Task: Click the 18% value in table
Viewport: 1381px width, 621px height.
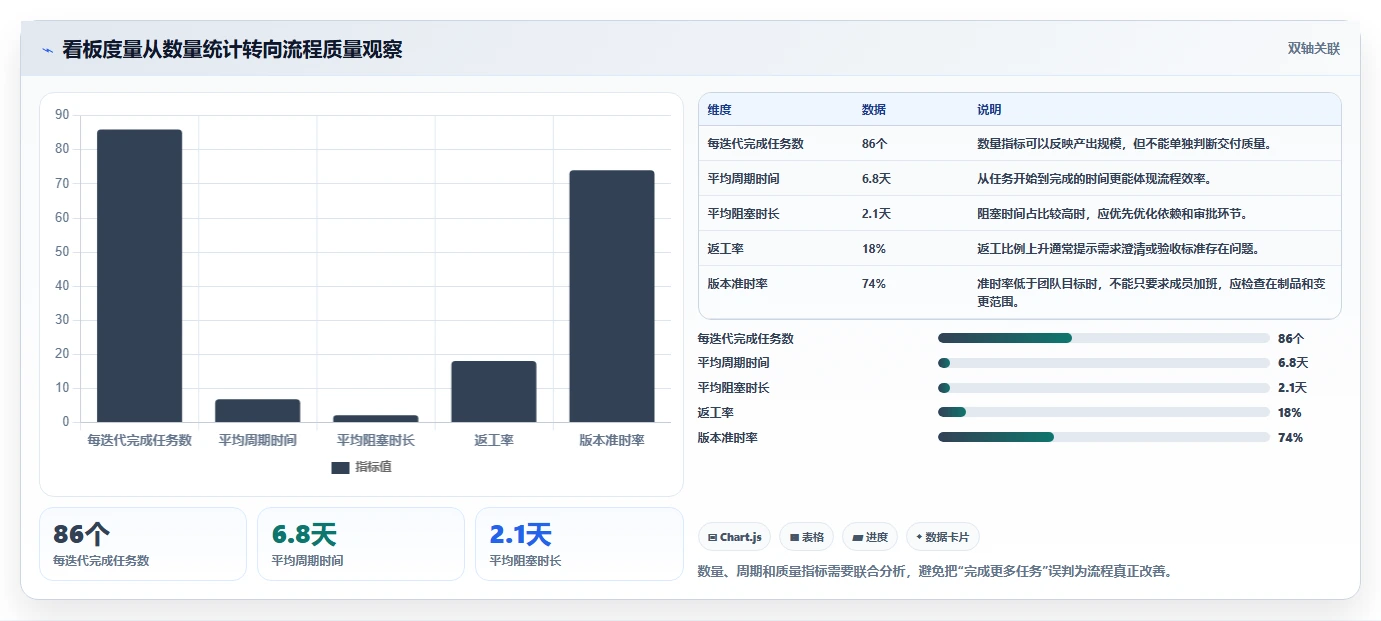Action: pos(873,249)
